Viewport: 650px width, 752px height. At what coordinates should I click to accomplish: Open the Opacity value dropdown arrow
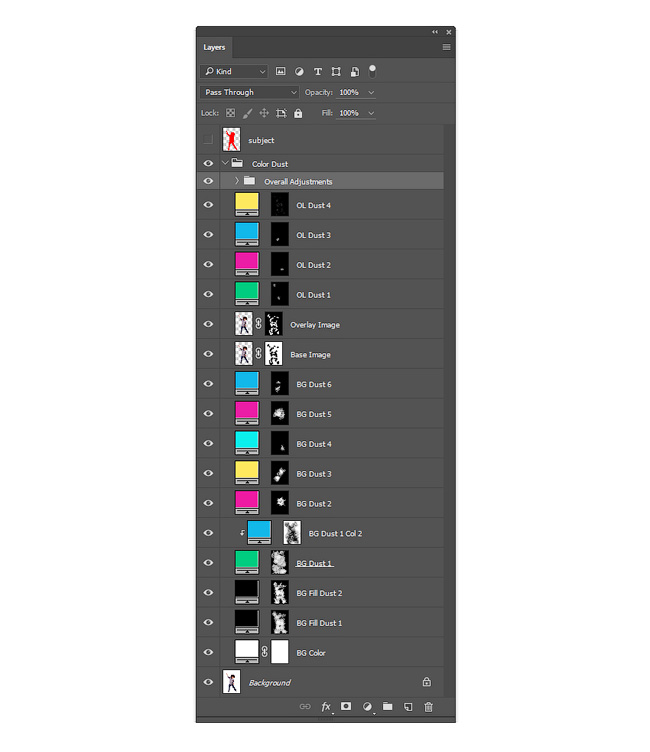371,92
